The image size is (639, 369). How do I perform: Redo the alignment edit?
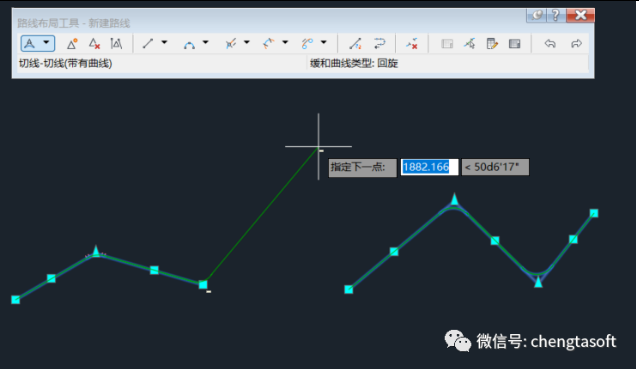pyautogui.click(x=576, y=43)
